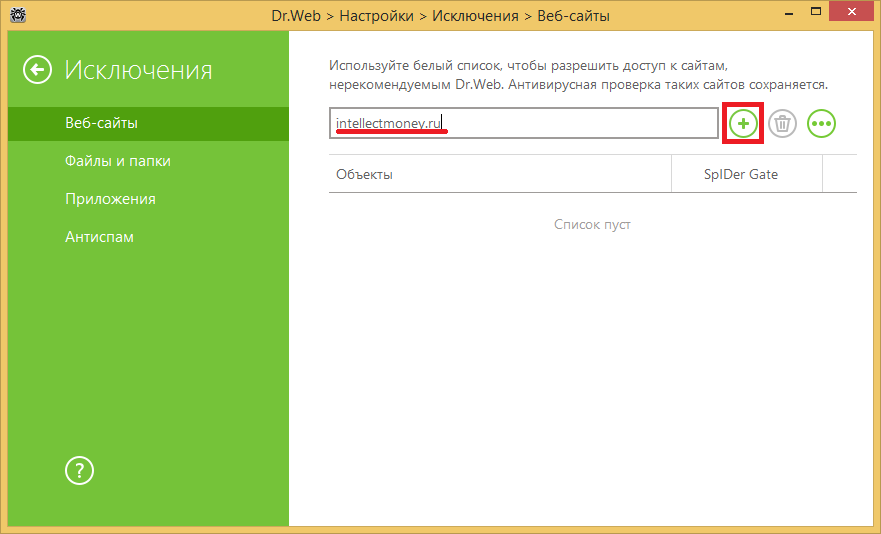The image size is (881, 534).
Task: Click the breadcrumb title bar text
Action: 440,15
